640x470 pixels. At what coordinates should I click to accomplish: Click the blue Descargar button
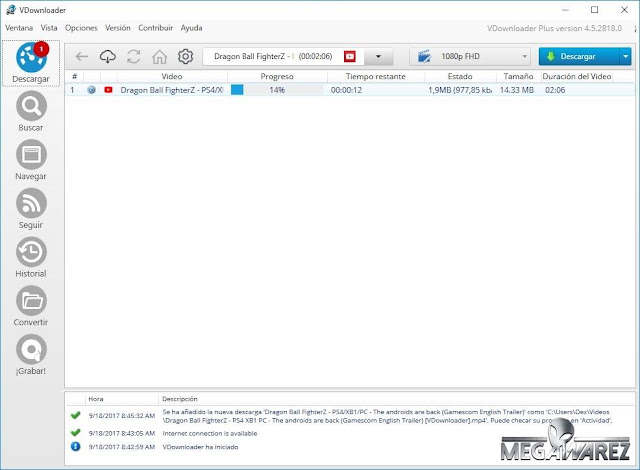point(579,56)
